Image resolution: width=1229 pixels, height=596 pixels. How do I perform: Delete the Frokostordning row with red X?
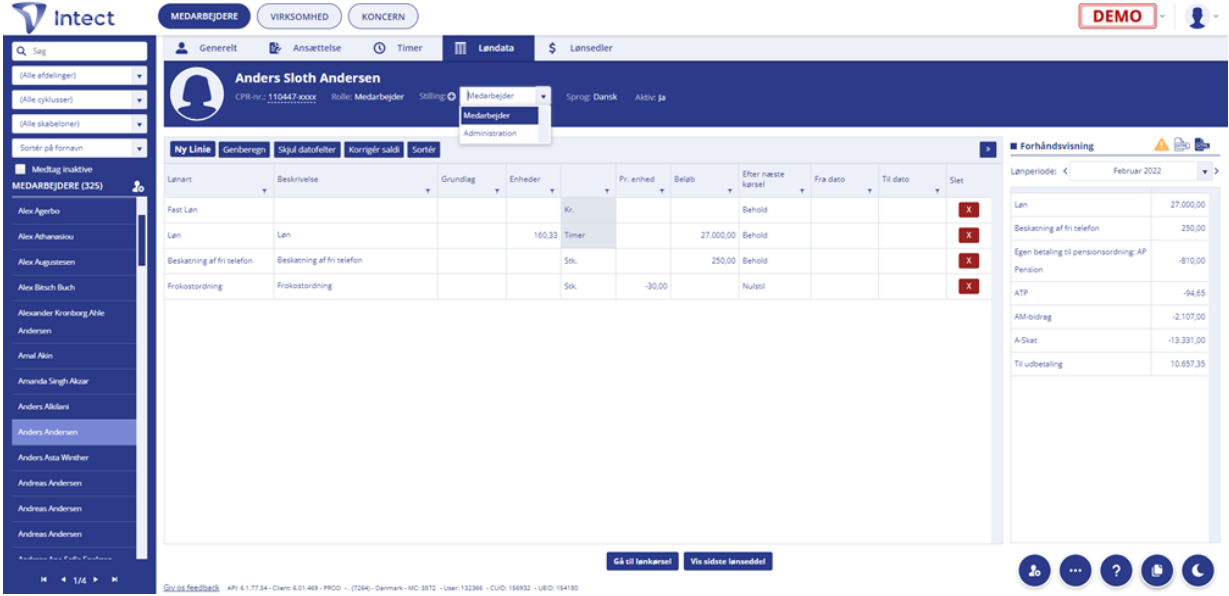(x=967, y=286)
